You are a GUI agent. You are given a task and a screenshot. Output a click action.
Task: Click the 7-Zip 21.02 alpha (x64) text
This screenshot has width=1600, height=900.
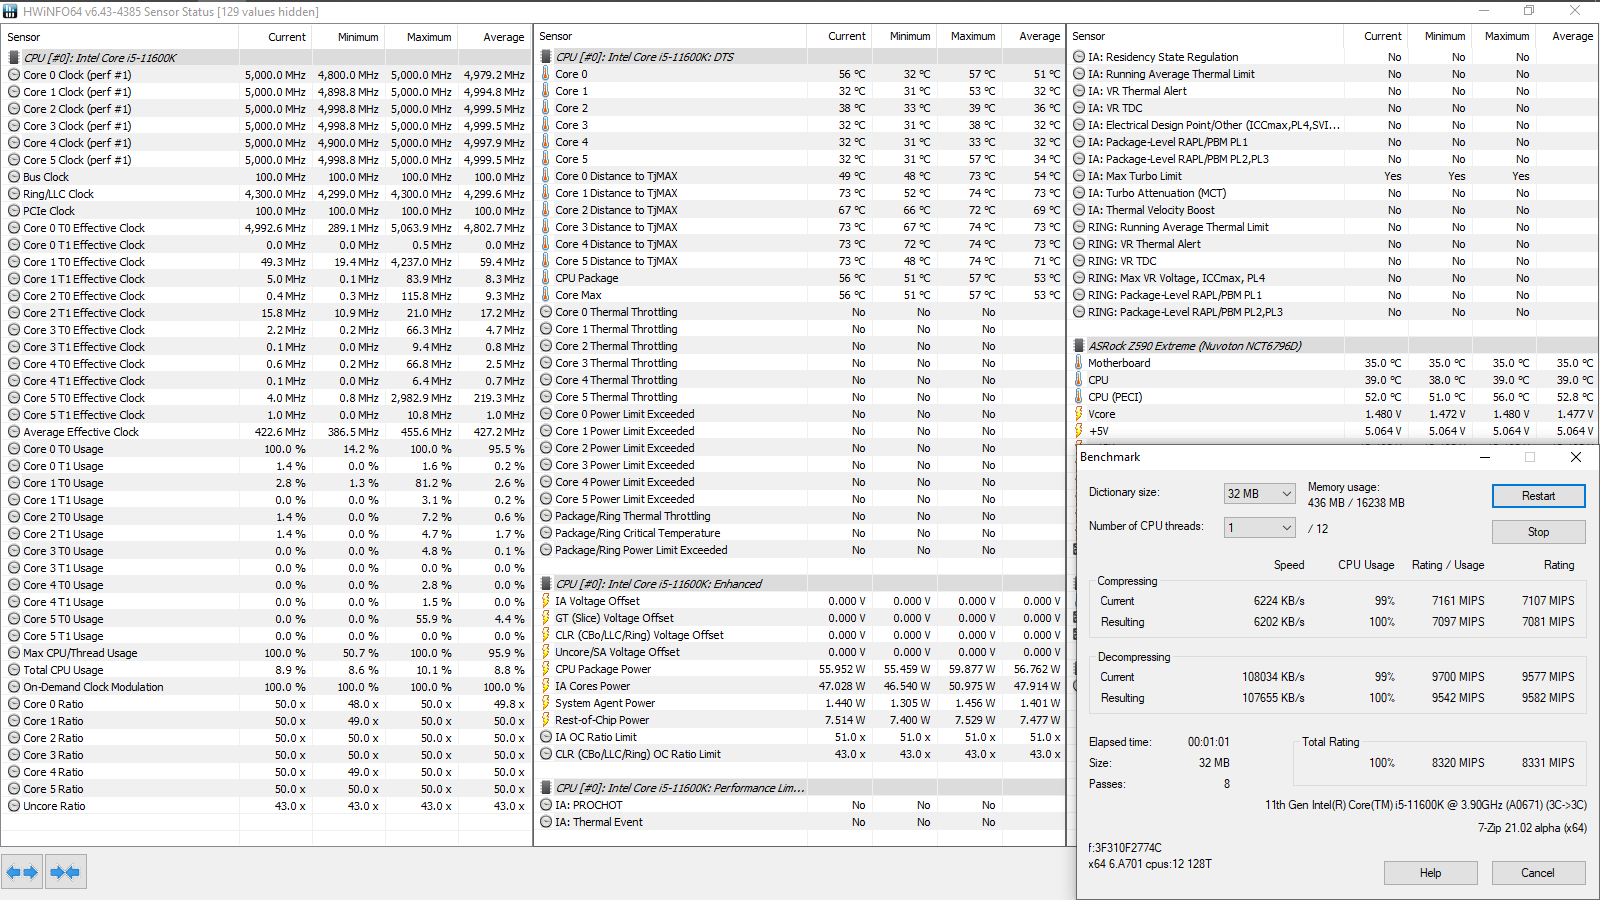tap(1532, 827)
